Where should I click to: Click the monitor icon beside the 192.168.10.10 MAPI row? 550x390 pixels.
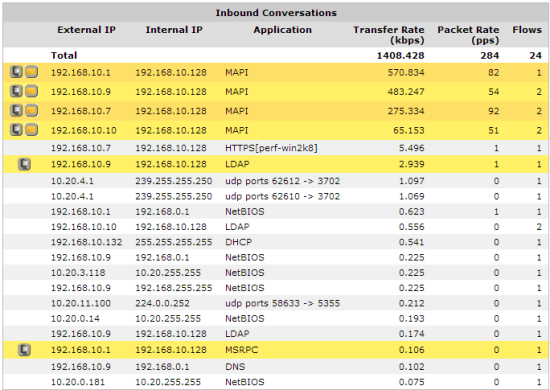pos(16,130)
